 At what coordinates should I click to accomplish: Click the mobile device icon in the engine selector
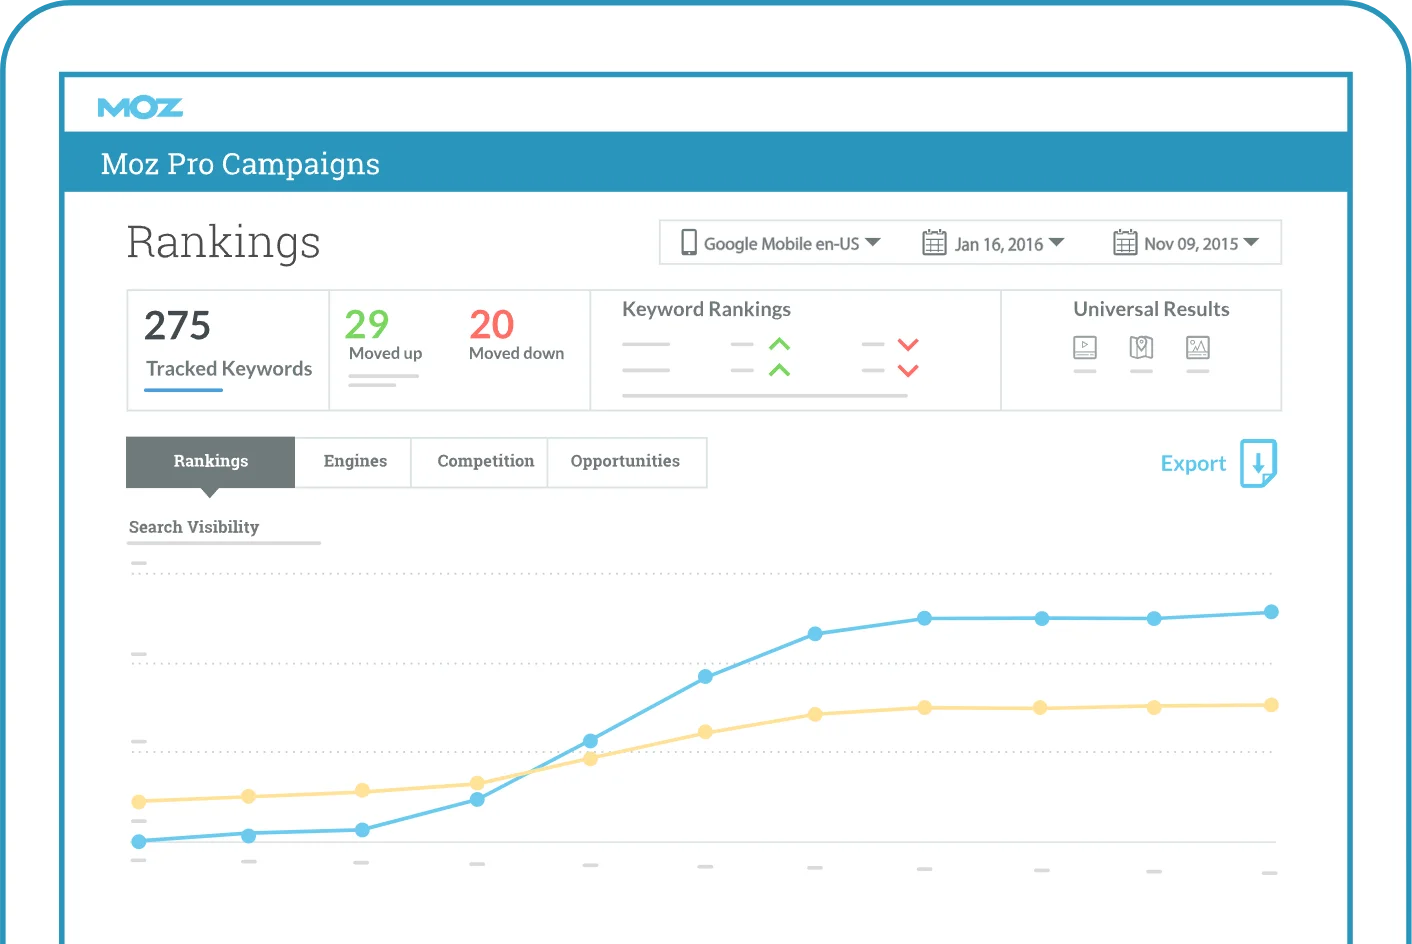pyautogui.click(x=688, y=243)
